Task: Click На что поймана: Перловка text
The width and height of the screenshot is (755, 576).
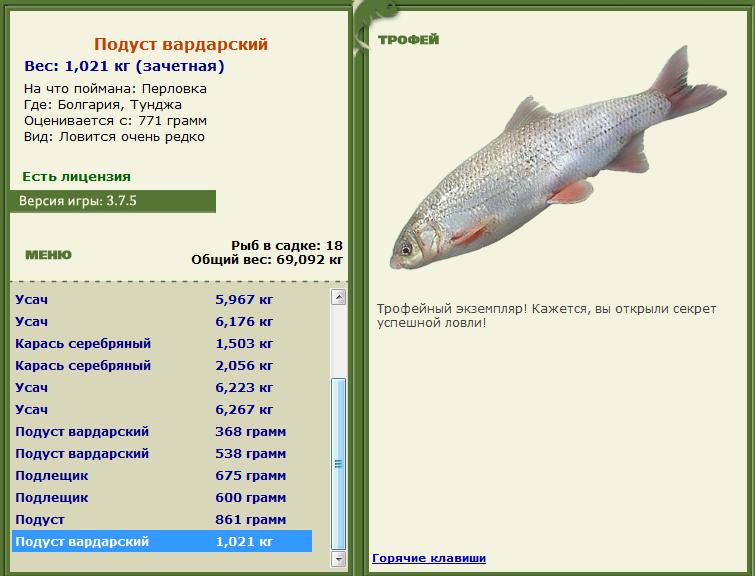Action: click(x=115, y=89)
